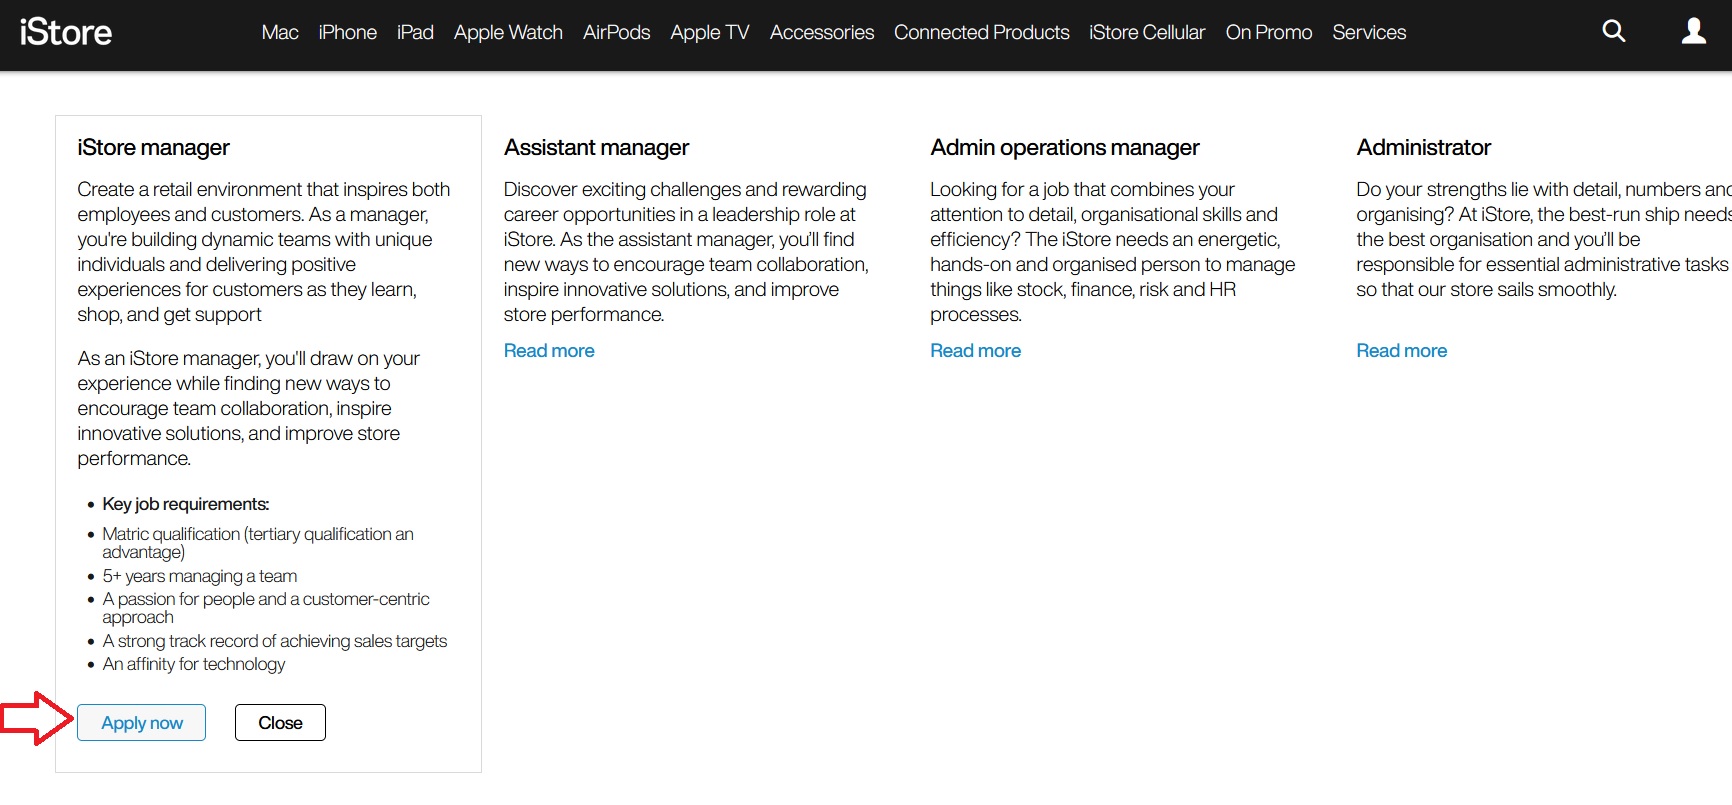
Task: Select iPad in navigation bar
Action: point(415,32)
